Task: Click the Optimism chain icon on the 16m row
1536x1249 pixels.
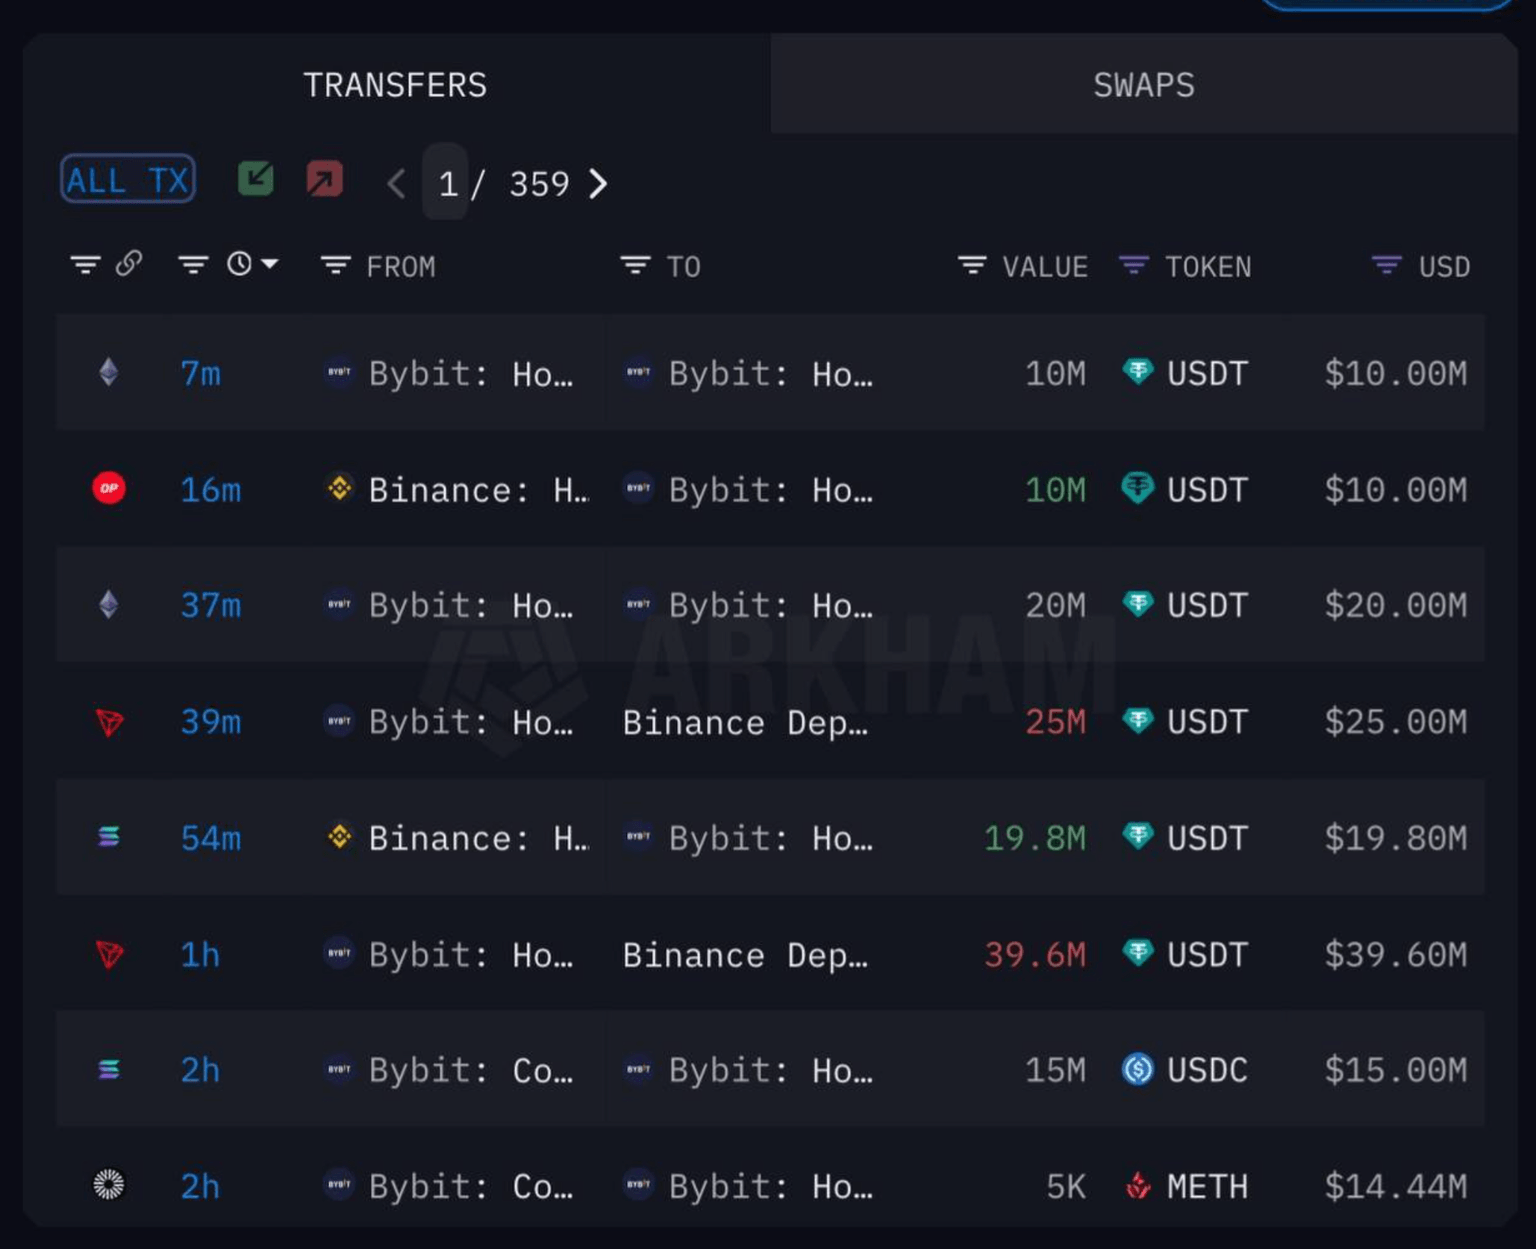Action: click(109, 489)
